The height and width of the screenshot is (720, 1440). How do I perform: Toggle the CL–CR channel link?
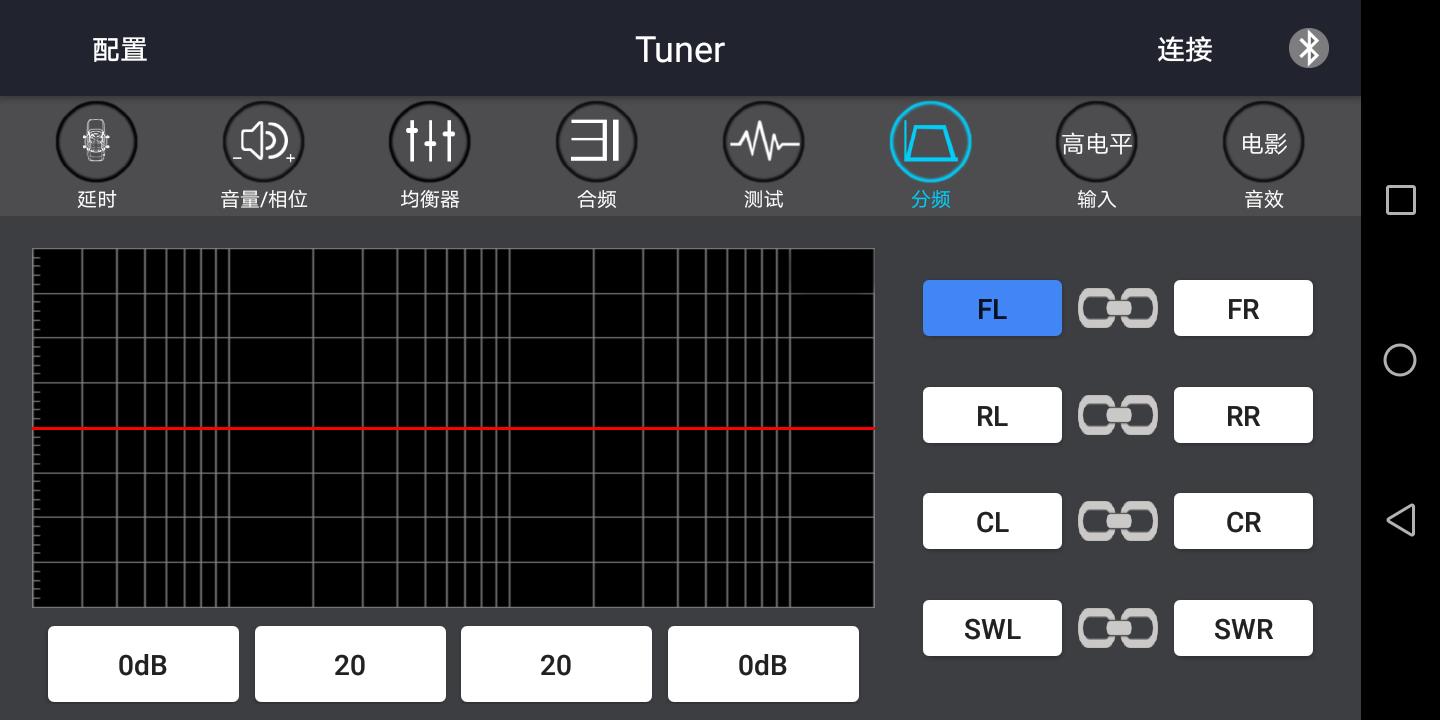[1118, 521]
